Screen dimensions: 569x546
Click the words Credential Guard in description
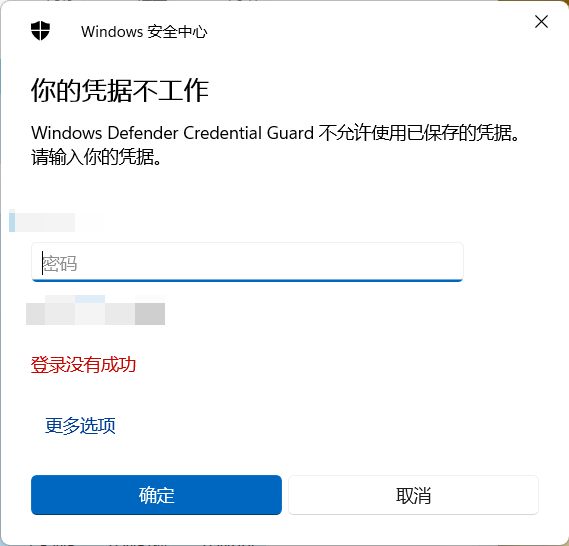coord(249,133)
